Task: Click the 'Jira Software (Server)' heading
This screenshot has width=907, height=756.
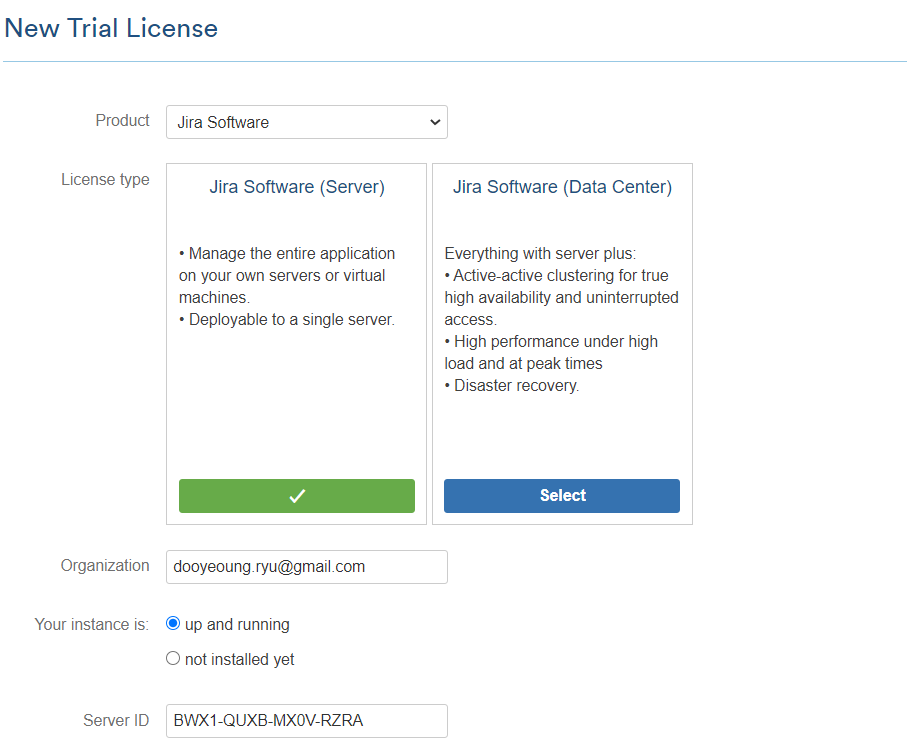Action: click(x=297, y=187)
